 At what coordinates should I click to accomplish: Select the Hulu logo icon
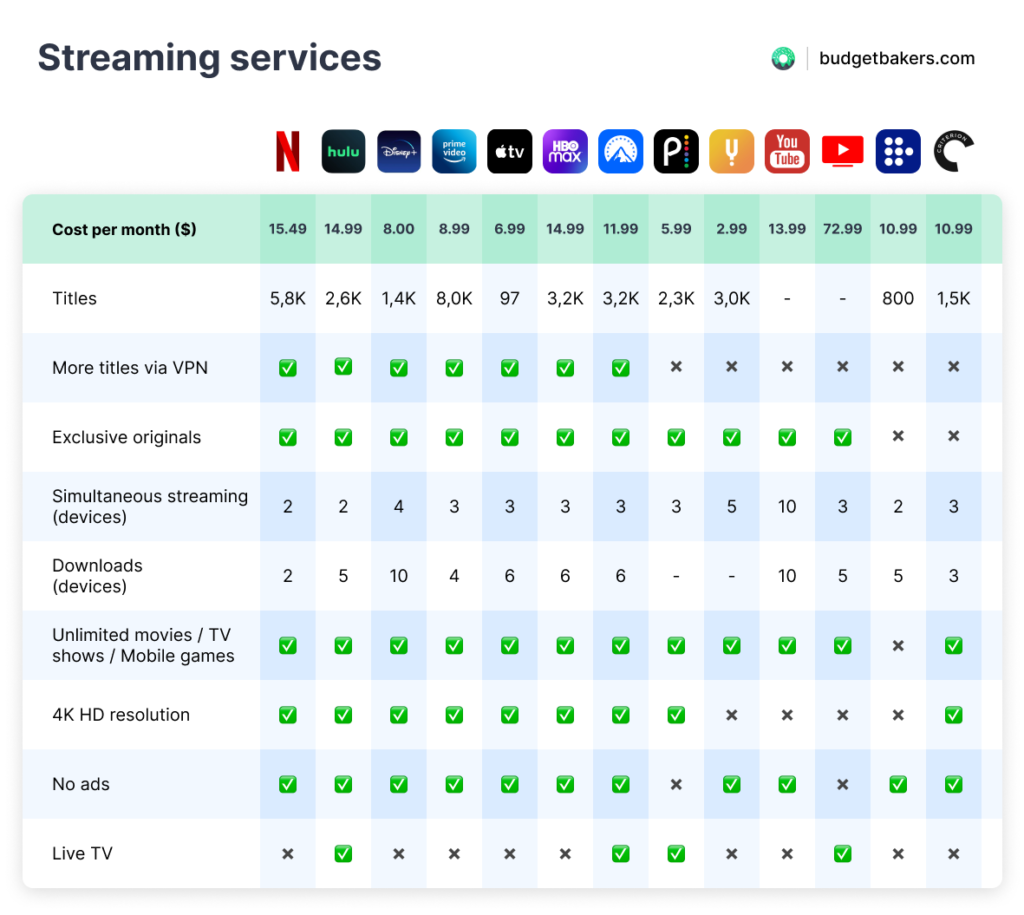coord(343,152)
